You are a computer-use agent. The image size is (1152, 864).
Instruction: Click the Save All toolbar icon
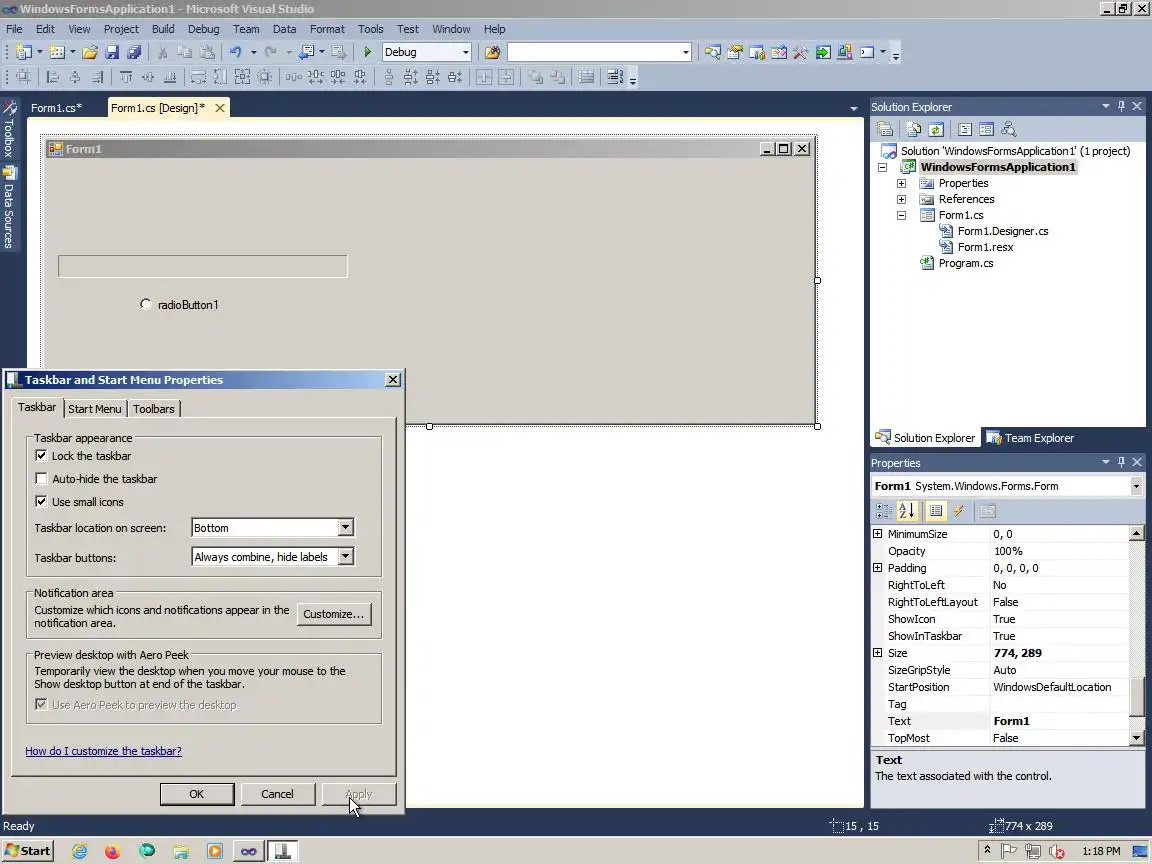tap(134, 52)
